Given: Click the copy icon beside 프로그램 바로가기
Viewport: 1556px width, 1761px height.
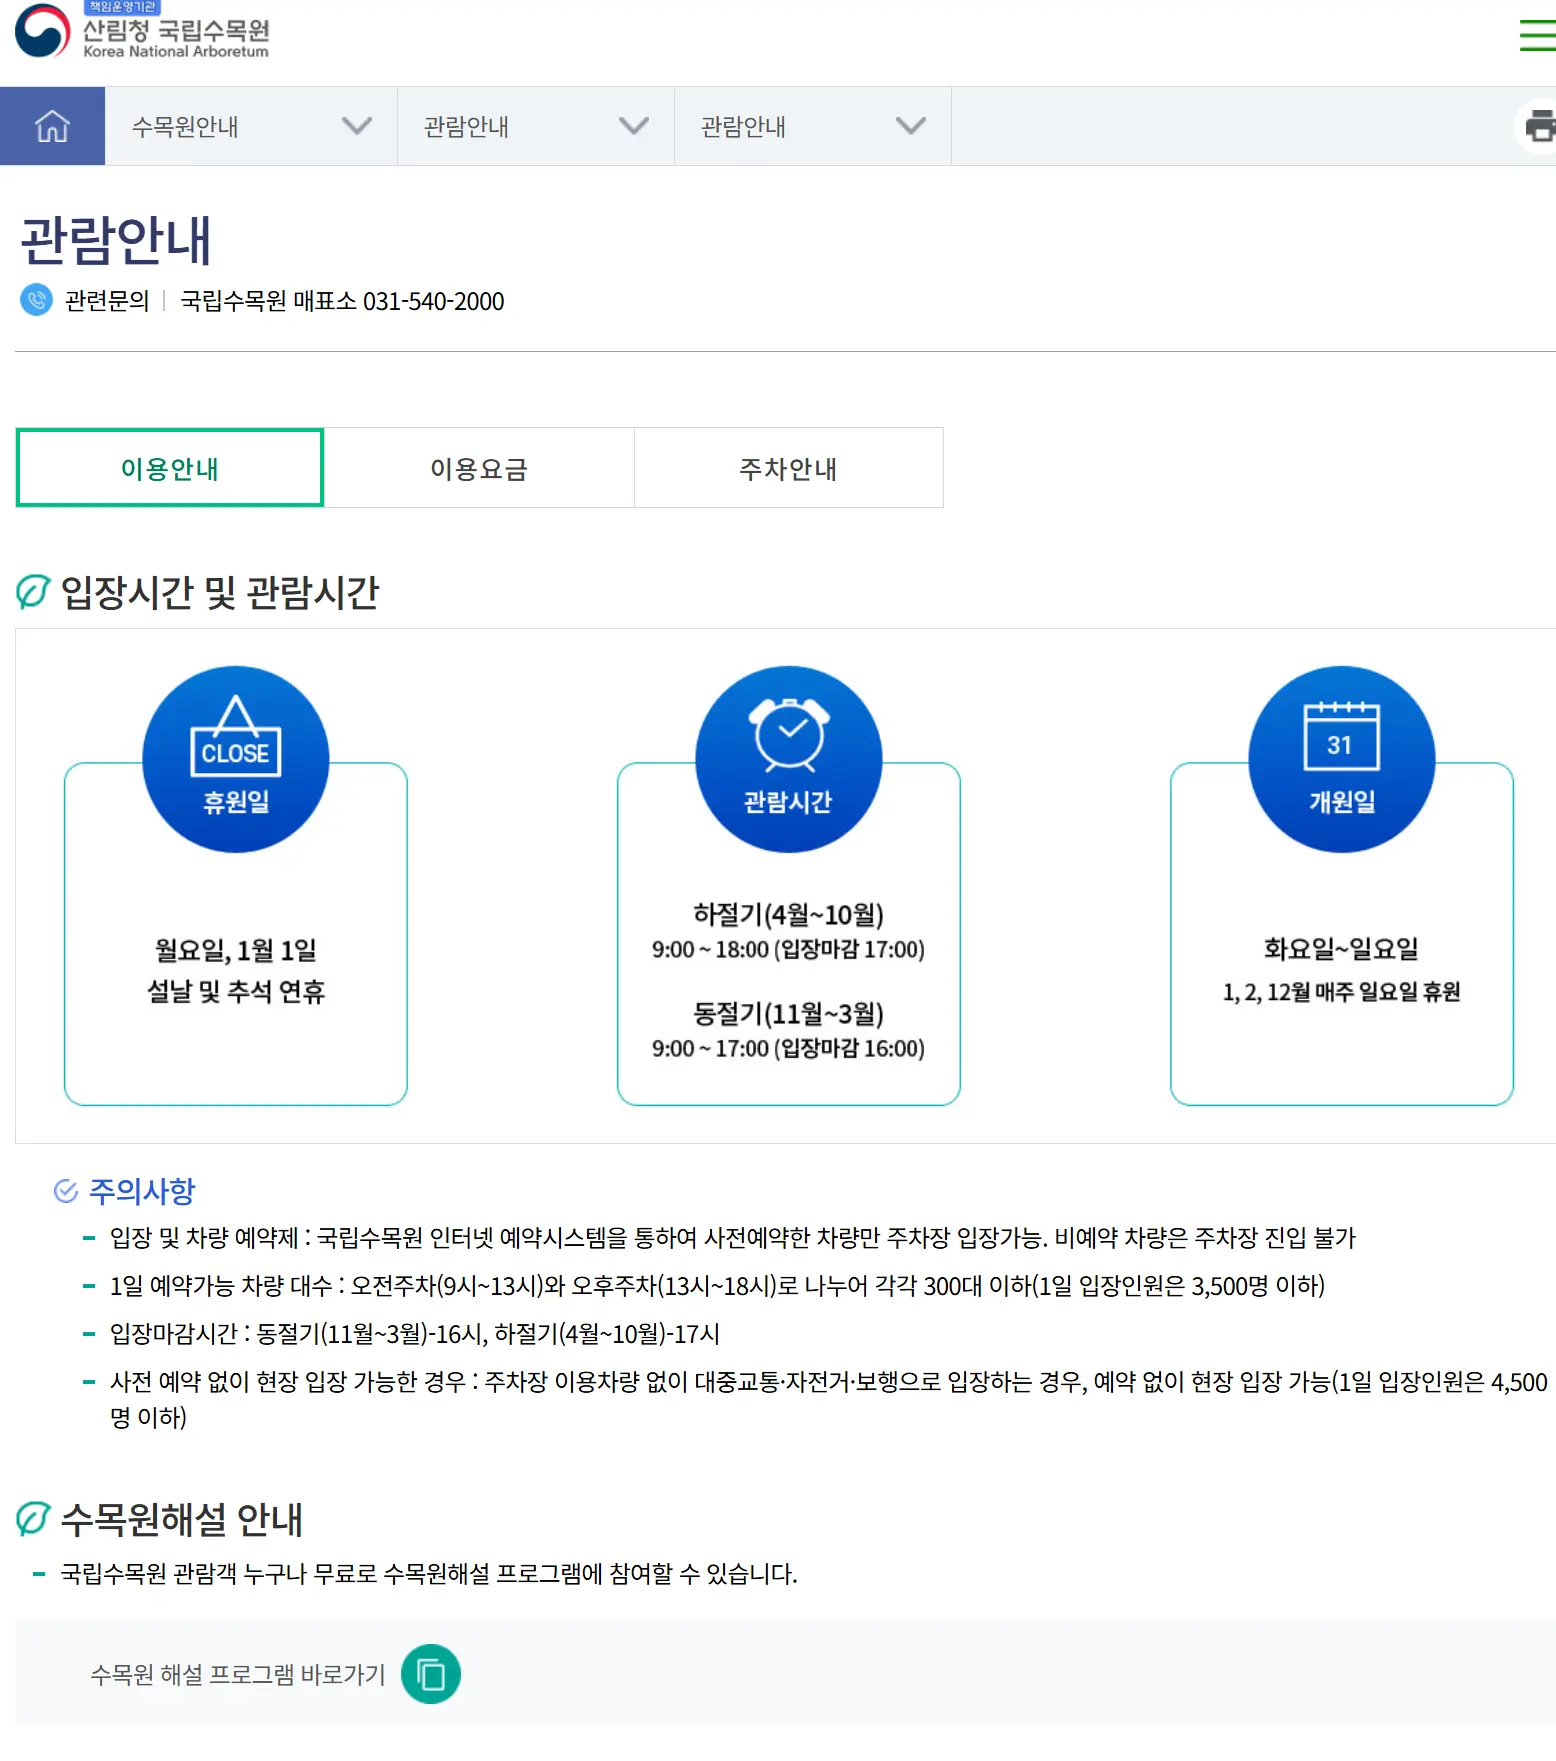Looking at the screenshot, I should pyautogui.click(x=431, y=1674).
